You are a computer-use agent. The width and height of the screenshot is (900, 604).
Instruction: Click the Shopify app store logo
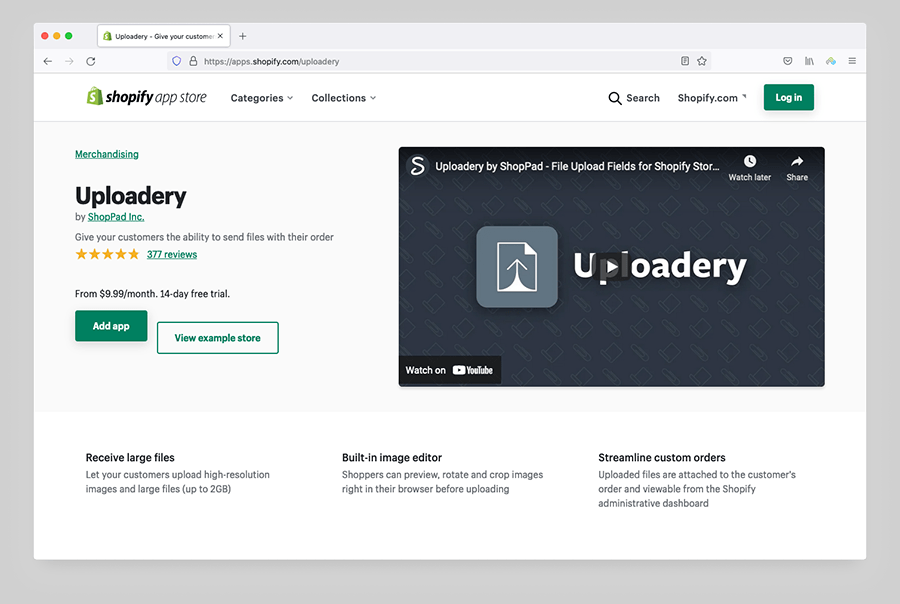[146, 96]
